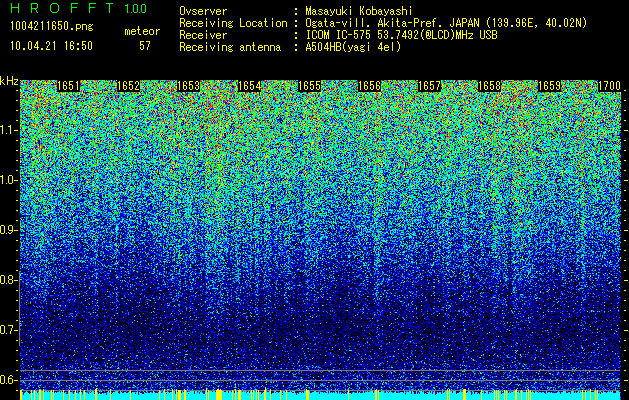The height and width of the screenshot is (400, 629).
Task: Click the 1658 time marker
Action: [489, 86]
